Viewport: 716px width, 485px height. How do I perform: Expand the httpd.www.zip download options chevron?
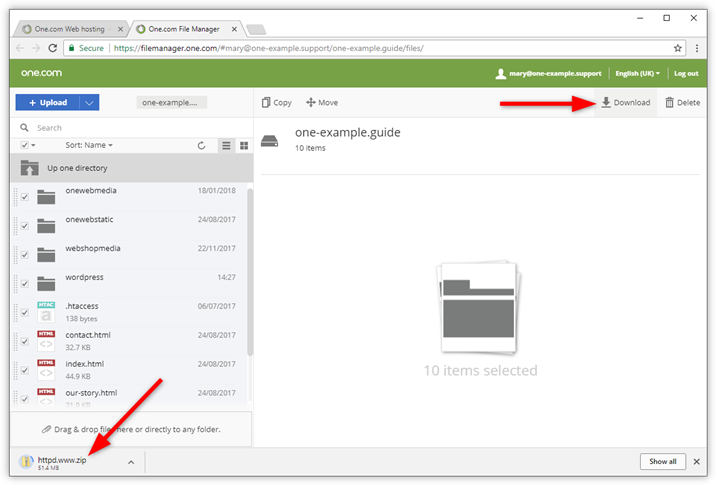(131, 462)
